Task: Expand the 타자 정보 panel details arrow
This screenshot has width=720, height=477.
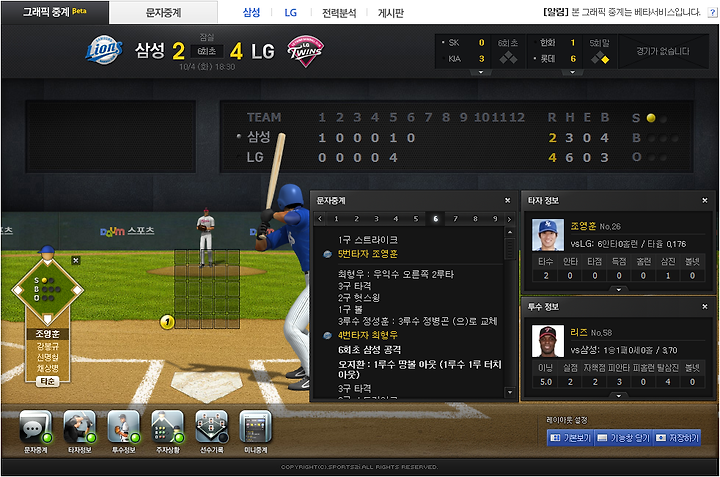Action: 619,289
